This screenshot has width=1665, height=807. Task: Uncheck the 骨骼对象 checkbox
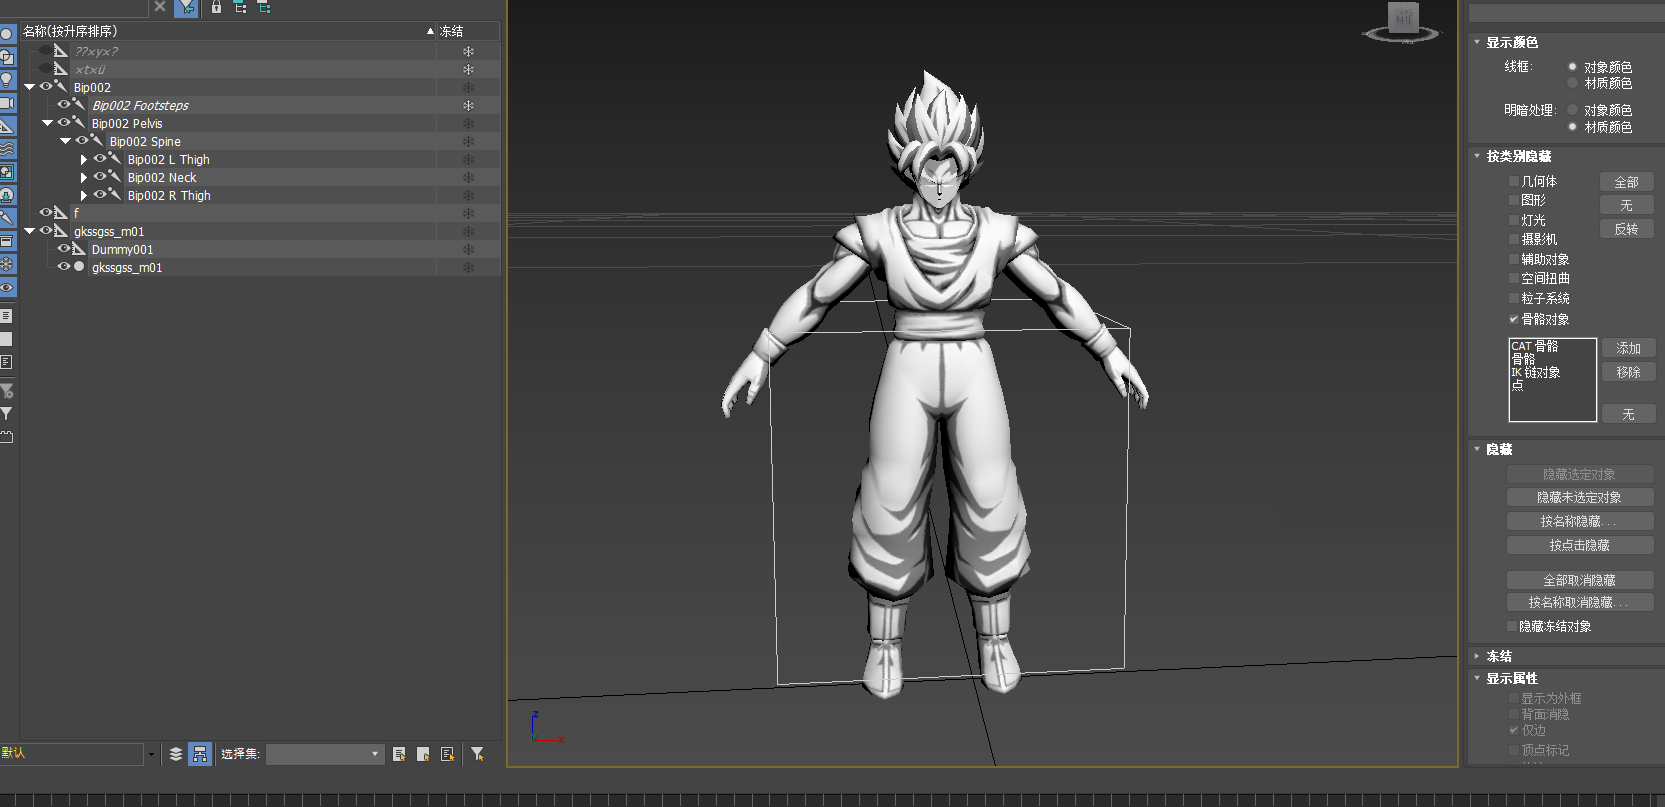[1513, 319]
